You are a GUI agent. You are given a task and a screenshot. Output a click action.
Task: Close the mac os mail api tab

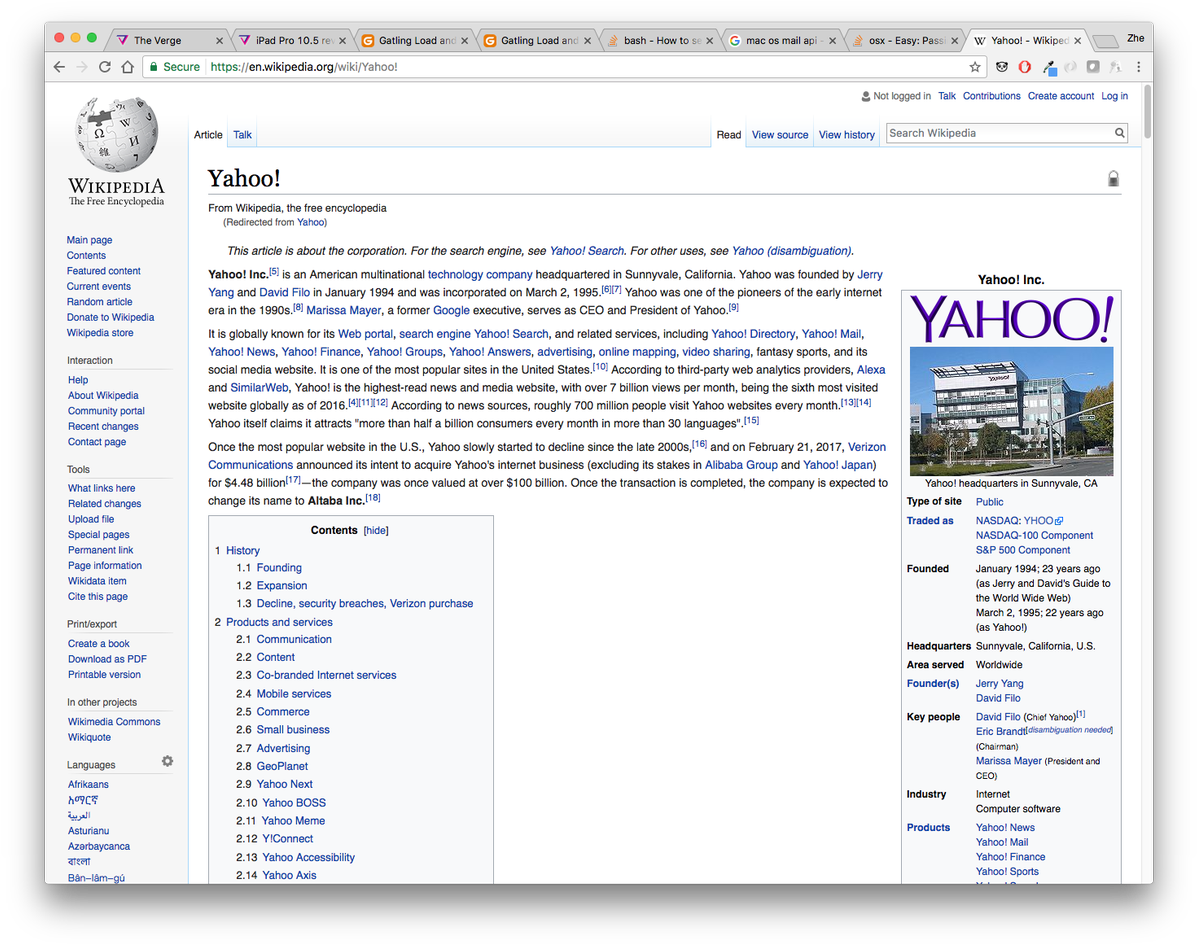point(832,40)
